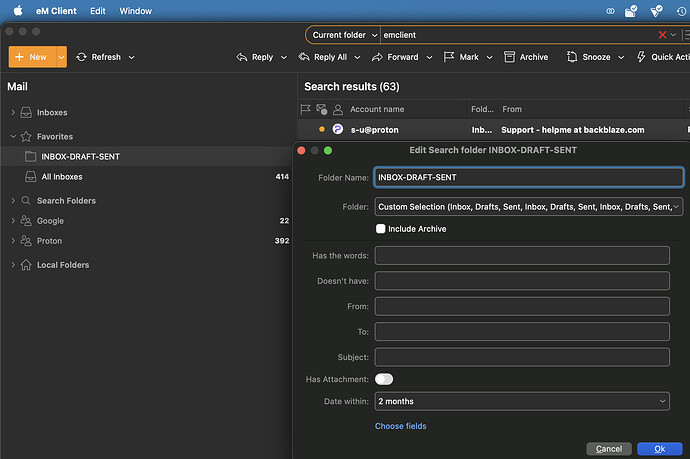690x459 pixels.
Task: Click the flag column header icon
Action: (x=306, y=109)
